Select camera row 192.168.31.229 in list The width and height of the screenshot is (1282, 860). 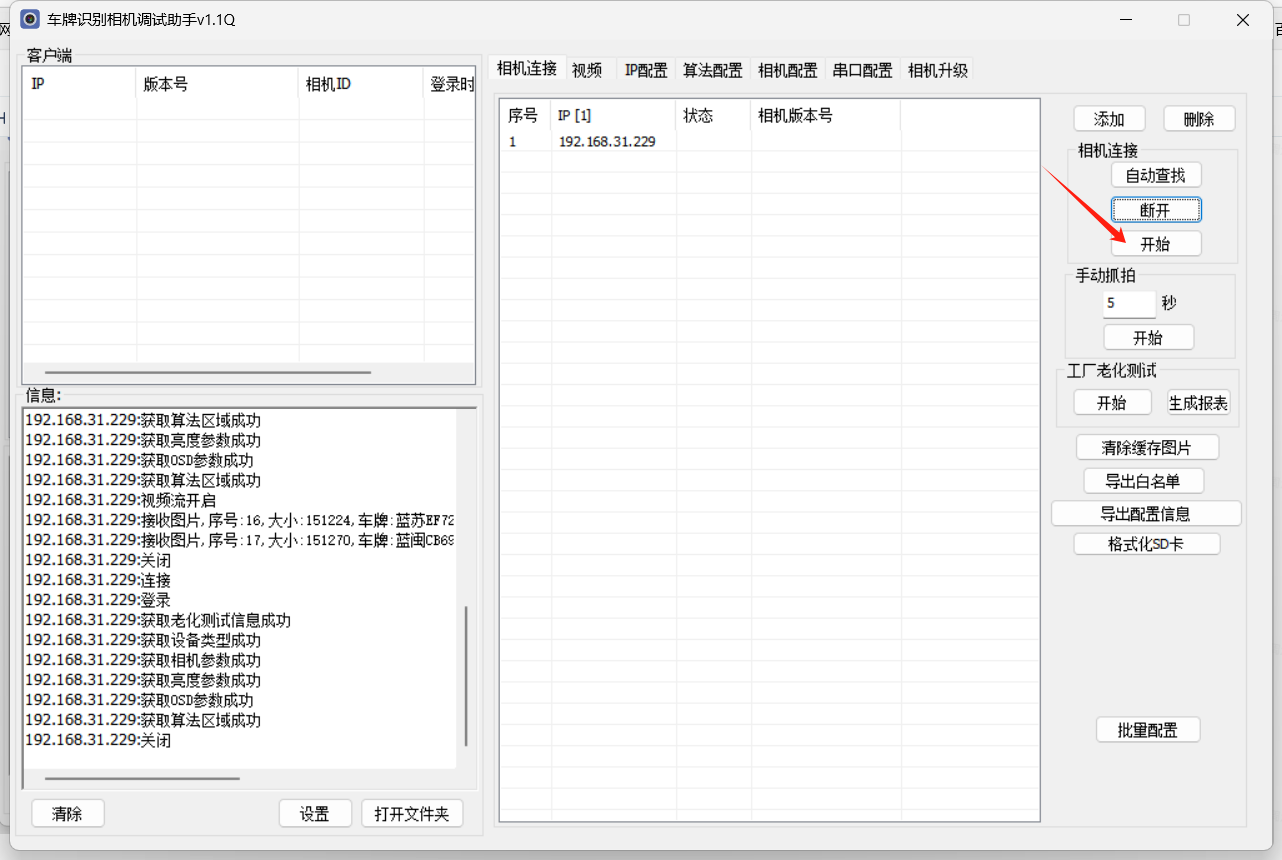click(769, 142)
